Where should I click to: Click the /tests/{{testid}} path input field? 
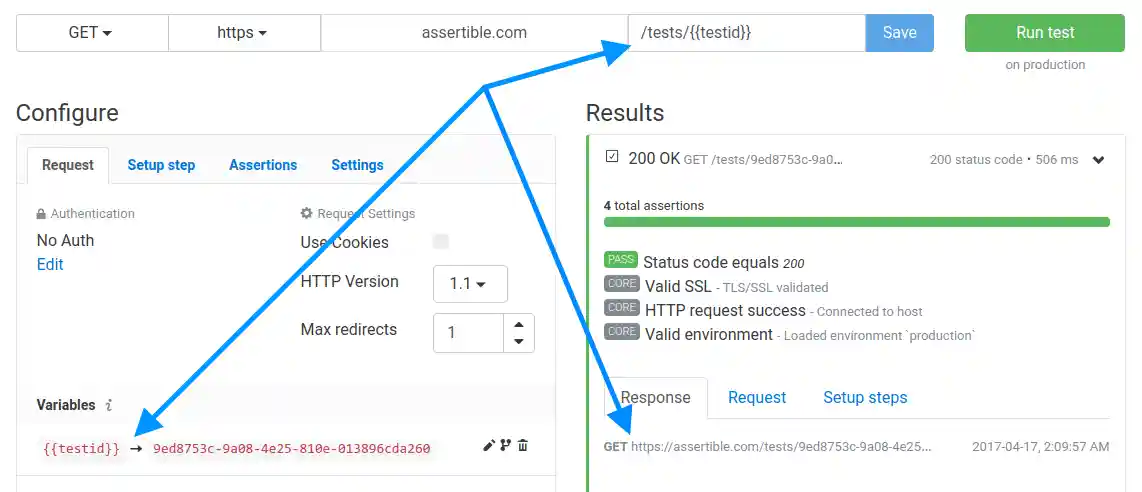pos(746,33)
